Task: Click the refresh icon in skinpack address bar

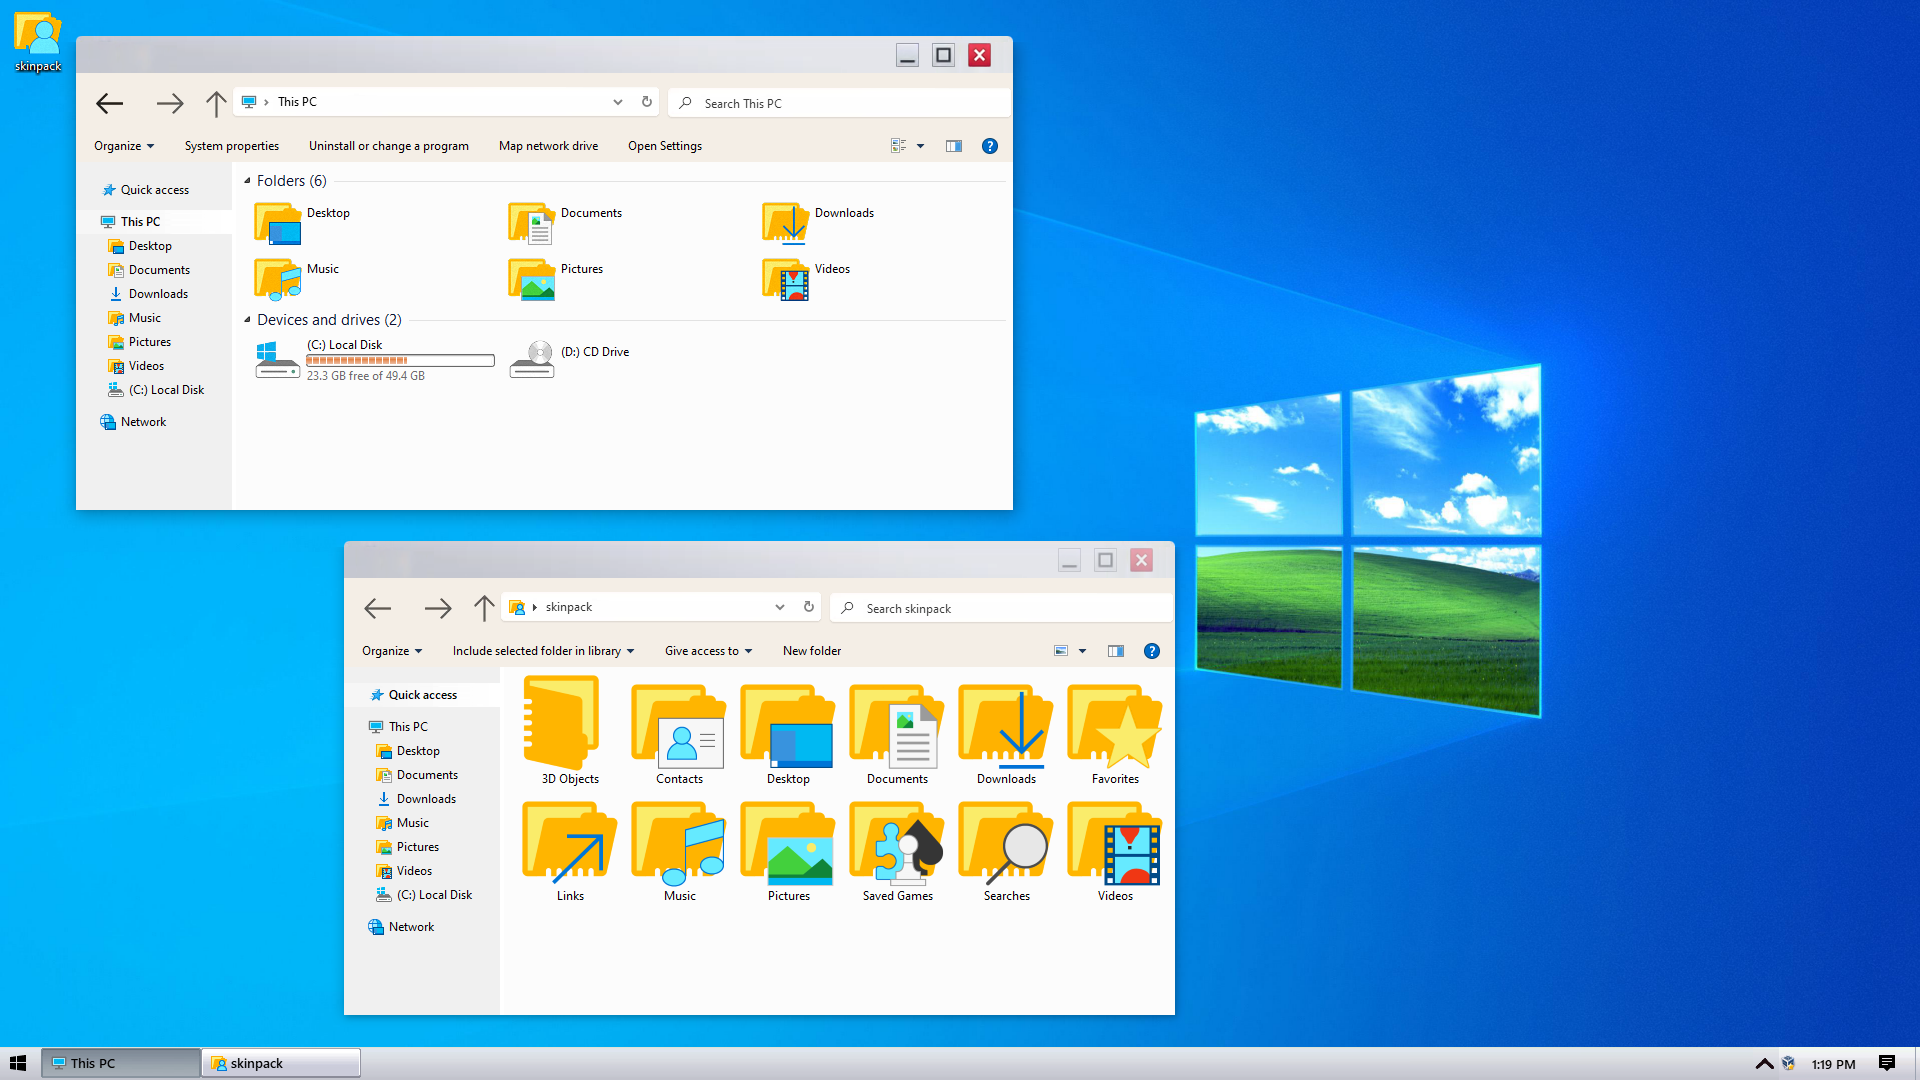Action: pos(809,607)
